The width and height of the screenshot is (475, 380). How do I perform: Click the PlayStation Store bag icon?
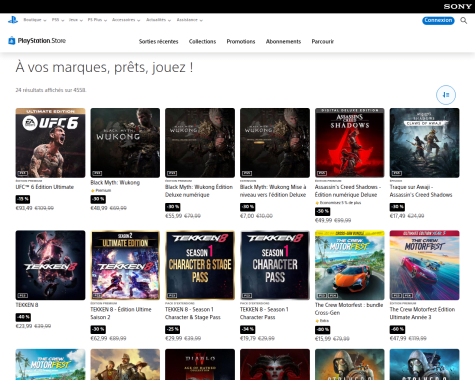click(x=12, y=41)
